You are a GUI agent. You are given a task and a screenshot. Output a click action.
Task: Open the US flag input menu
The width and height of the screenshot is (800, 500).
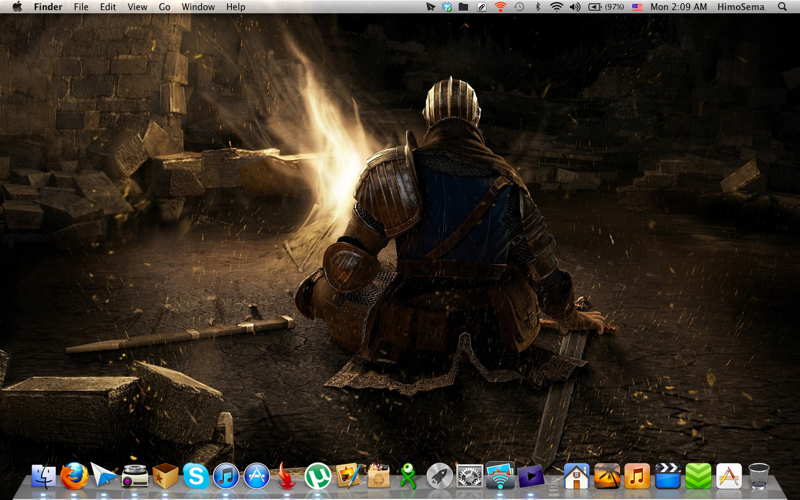[637, 7]
